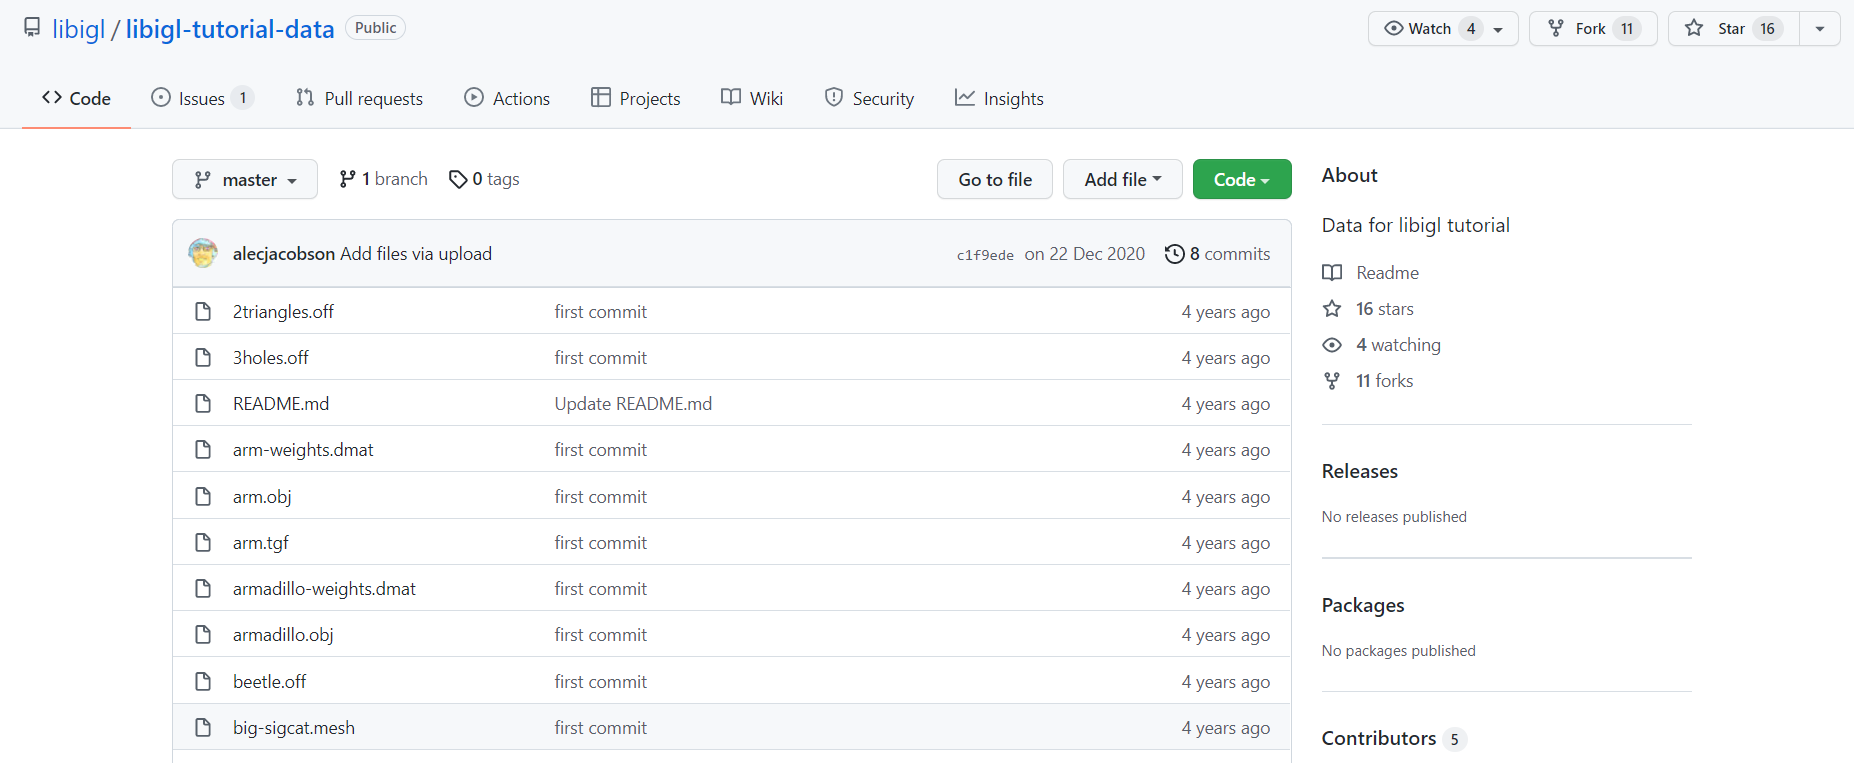The width and height of the screenshot is (1854, 763).
Task: Expand the Add file dropdown
Action: 1122,180
